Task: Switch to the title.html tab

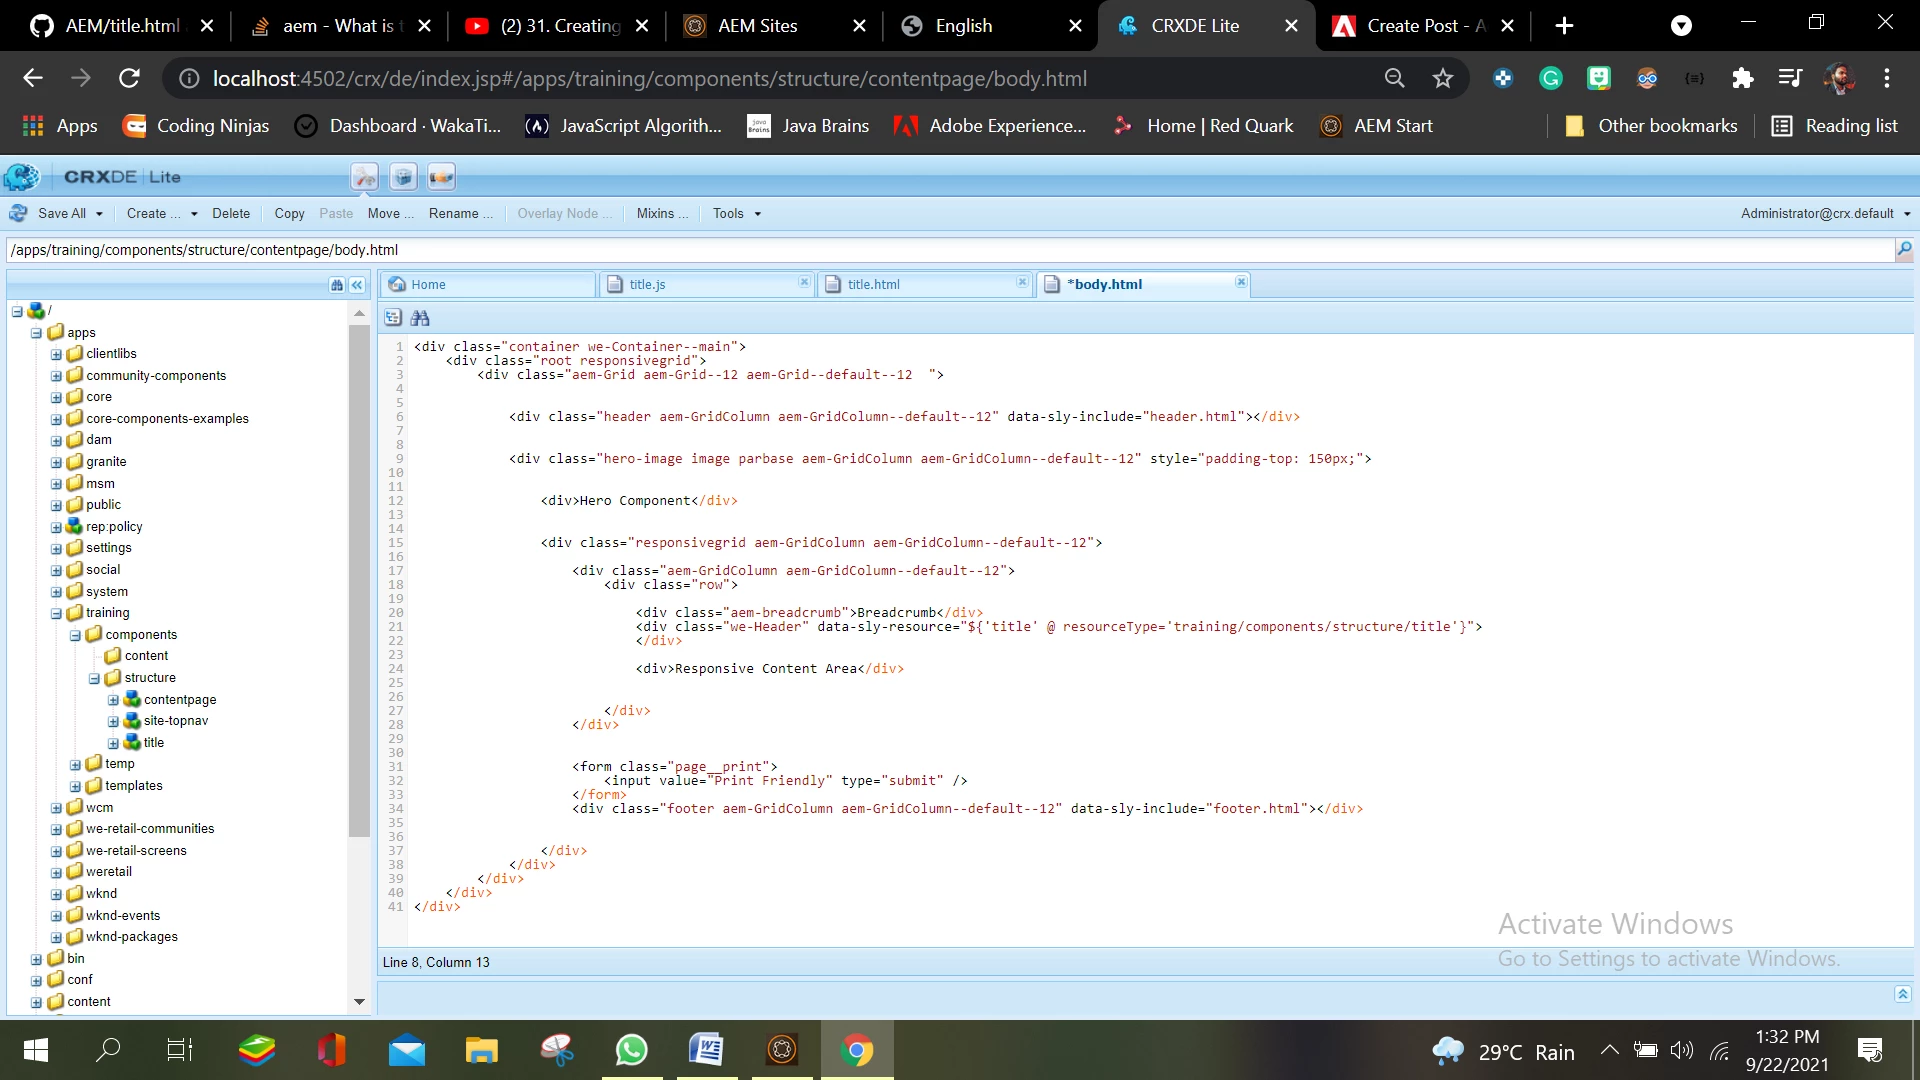Action: click(873, 285)
